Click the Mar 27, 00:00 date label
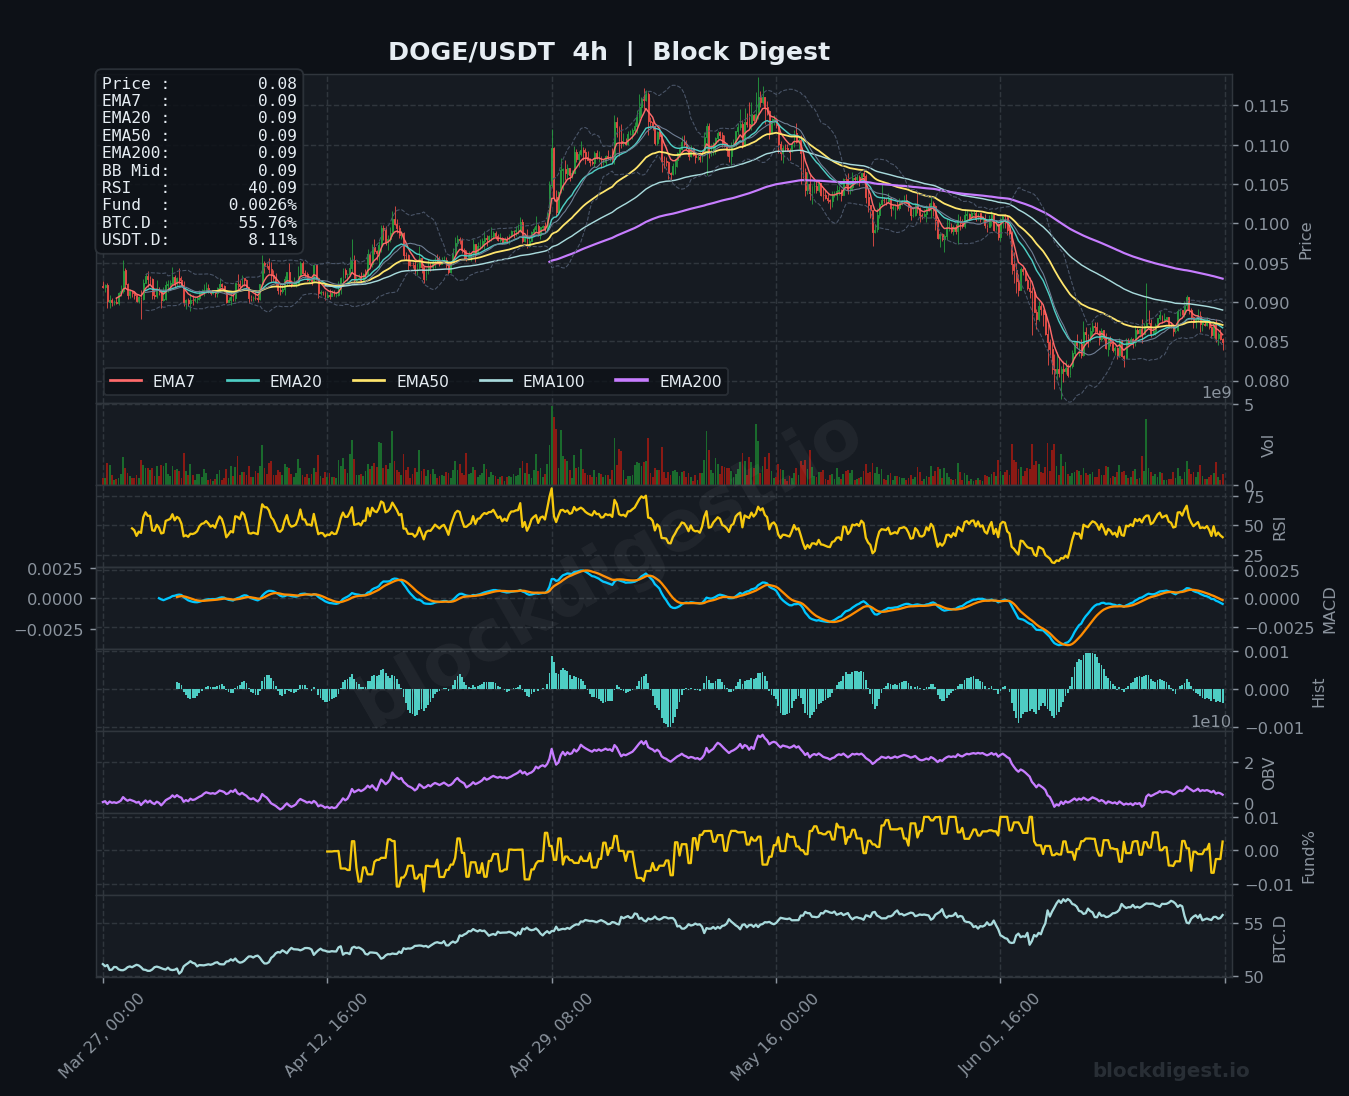1349x1096 pixels. (101, 1036)
